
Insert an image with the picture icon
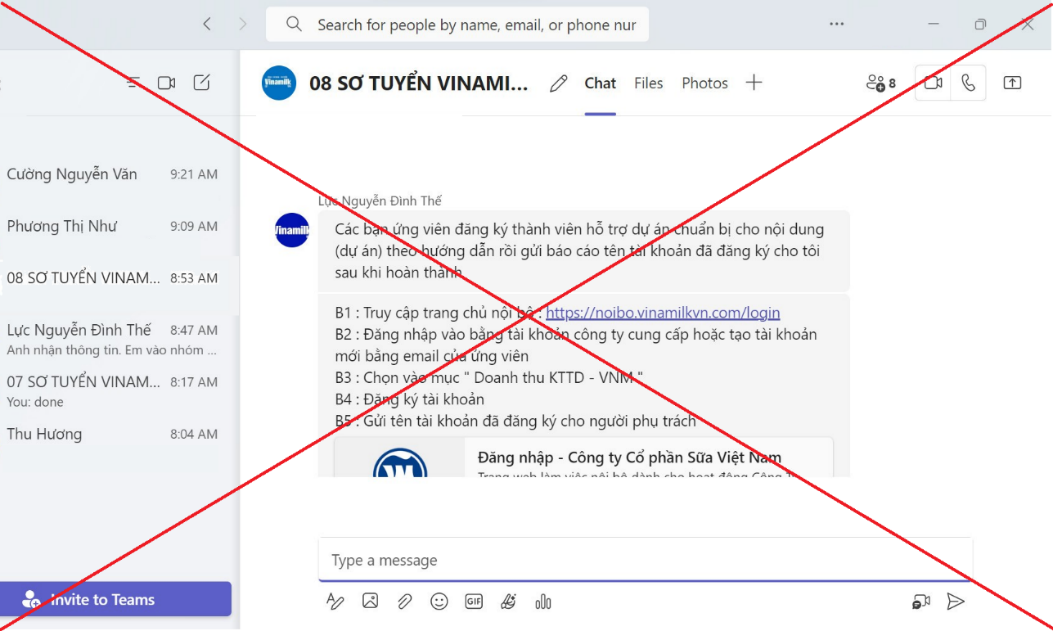point(370,601)
